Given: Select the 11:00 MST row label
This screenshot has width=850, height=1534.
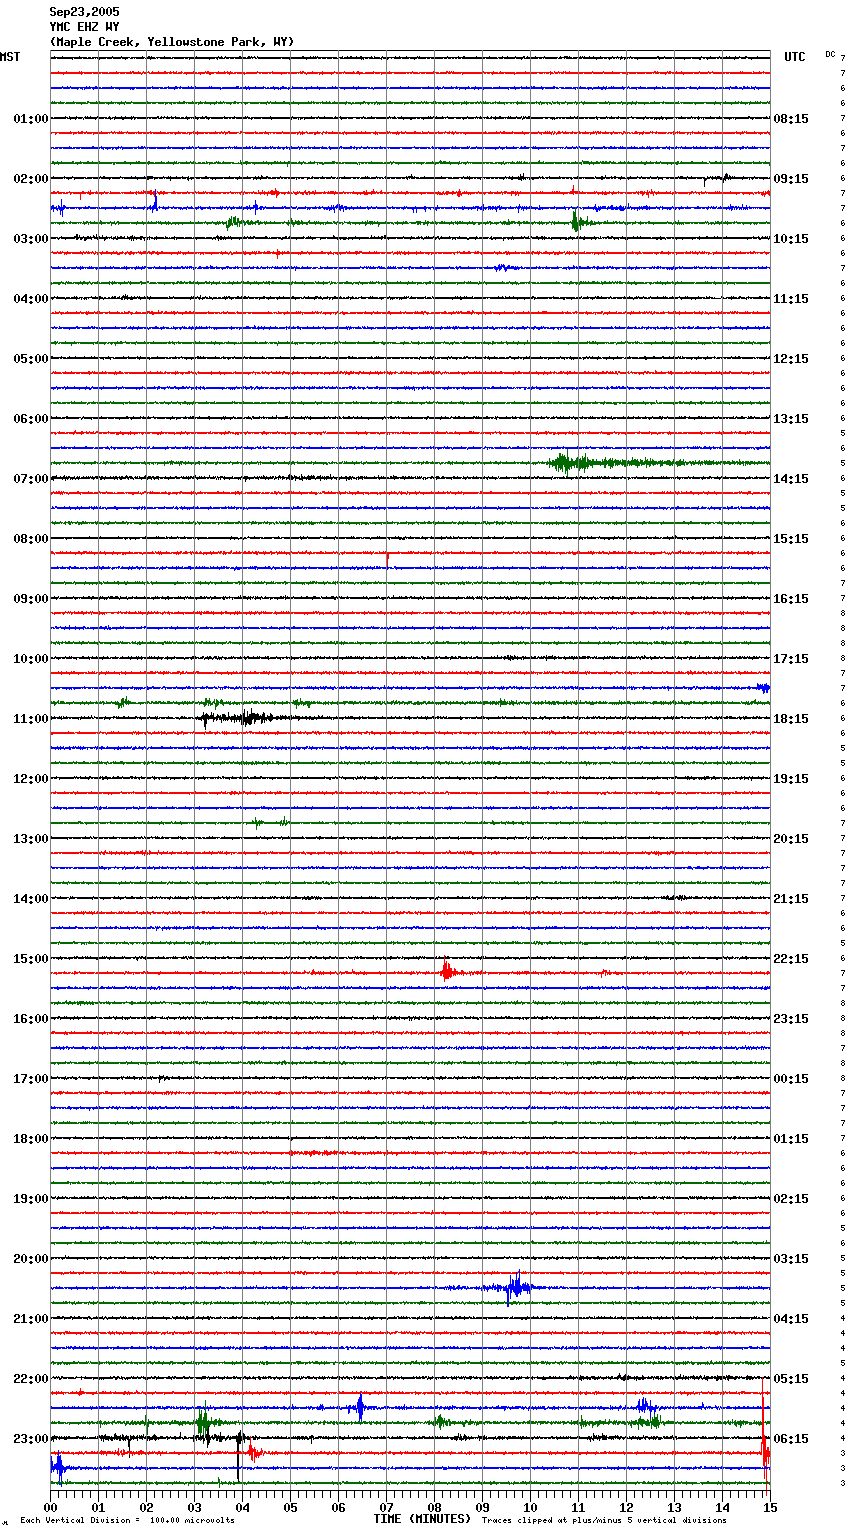Looking at the screenshot, I should [x=30, y=719].
